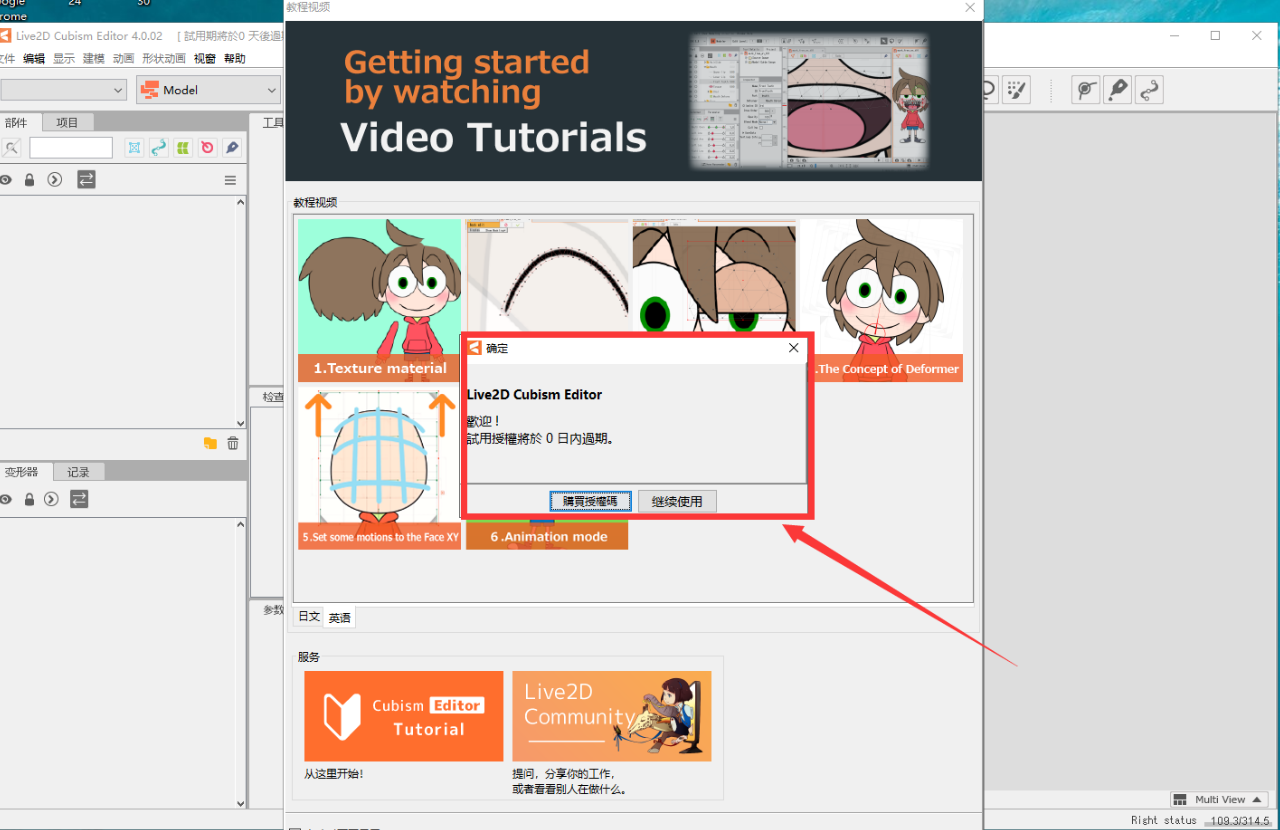Open the 动画 menu
Screen dimensions: 1280x830
tap(123, 59)
